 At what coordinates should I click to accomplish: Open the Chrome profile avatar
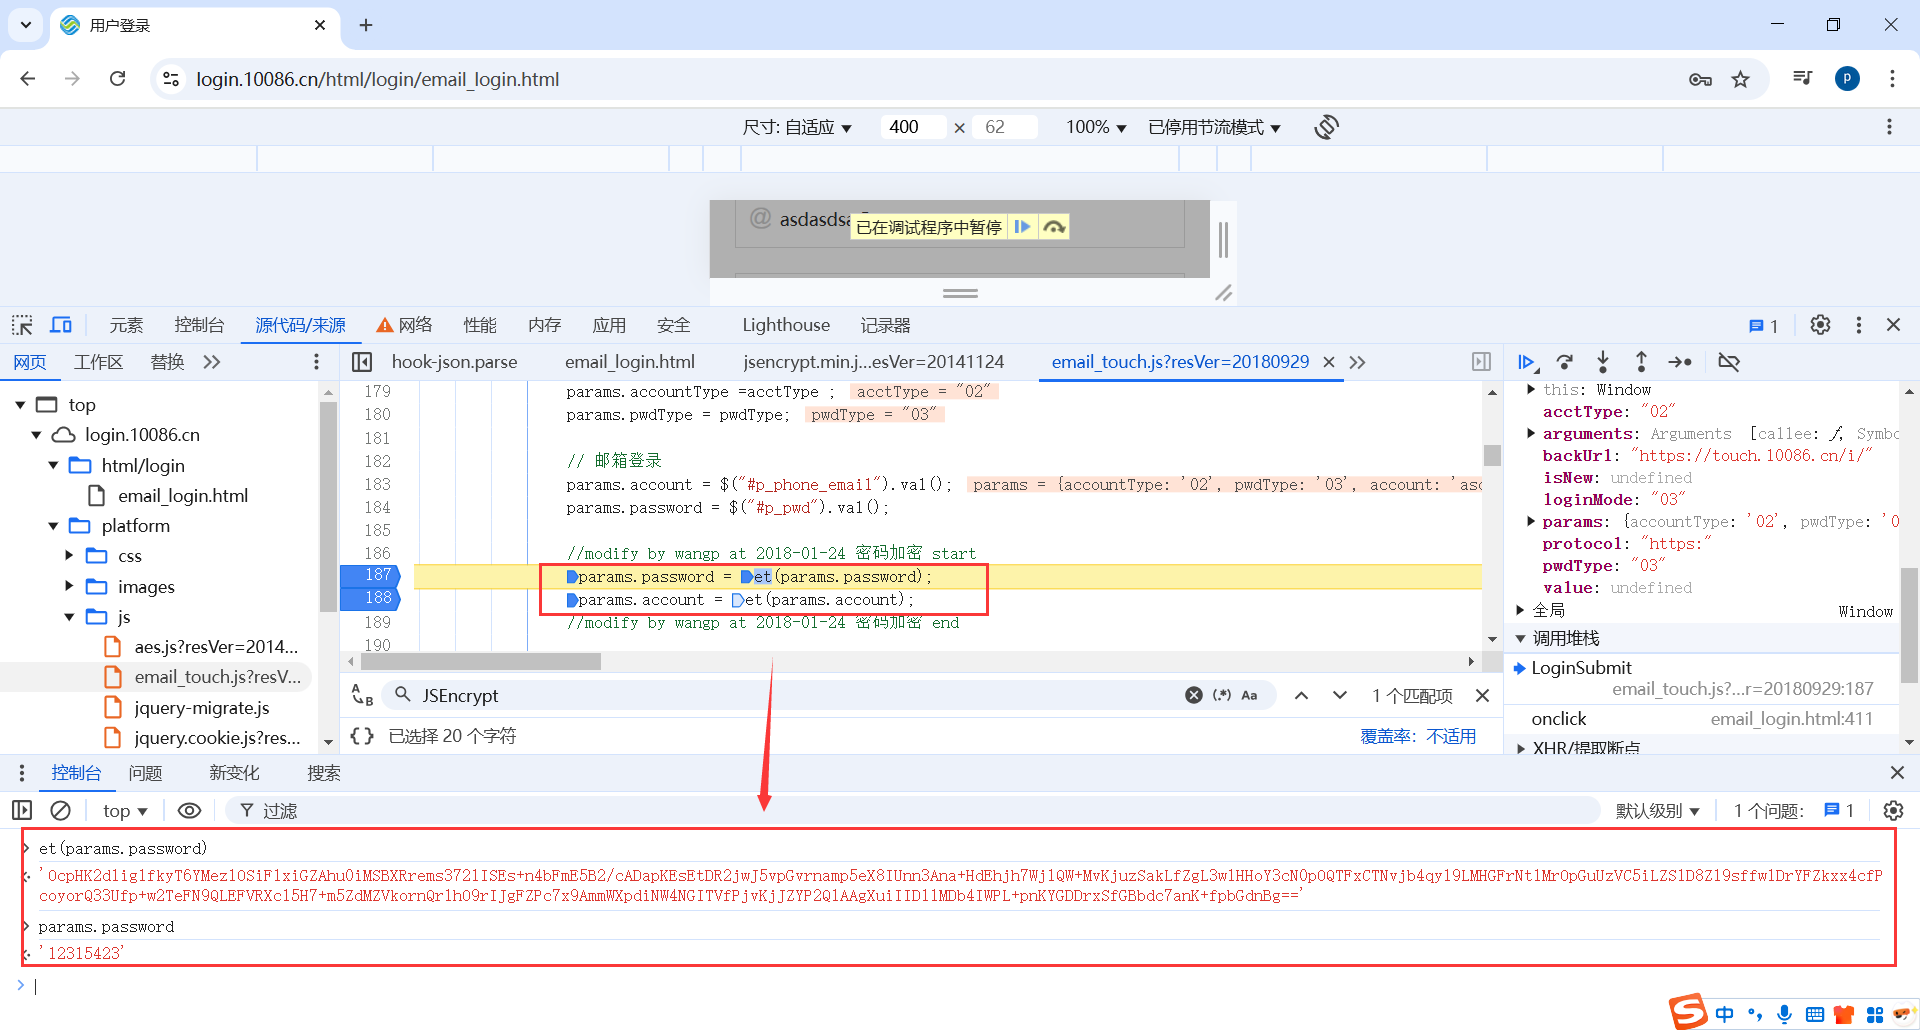tap(1847, 79)
